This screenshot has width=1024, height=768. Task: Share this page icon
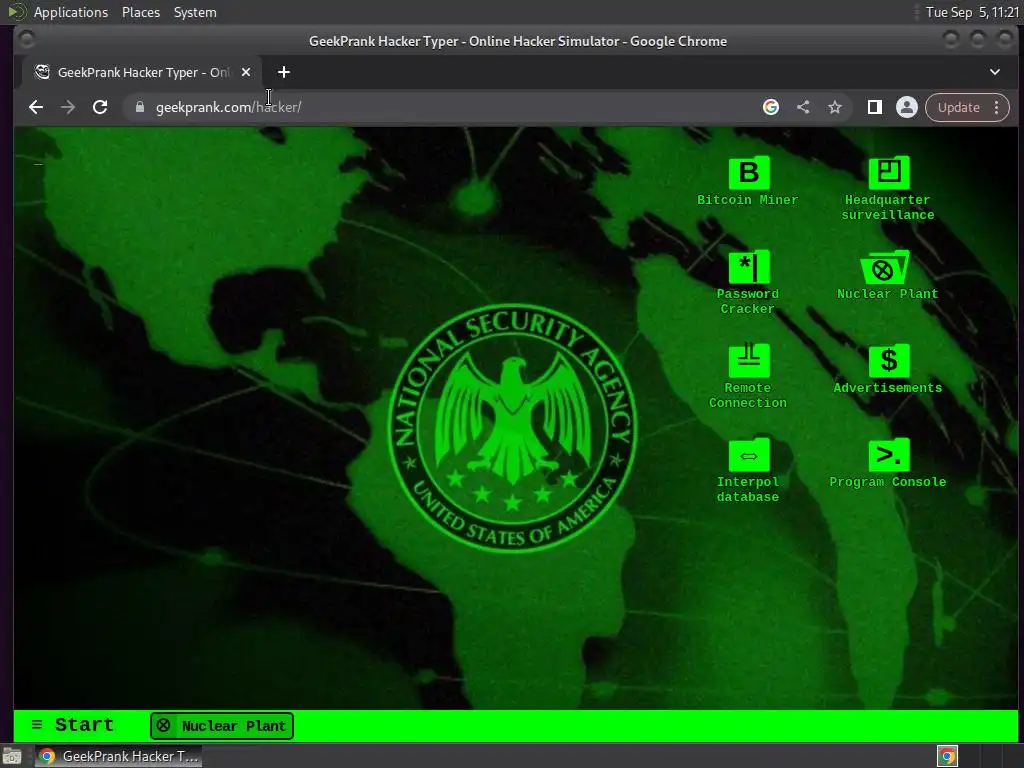803,107
